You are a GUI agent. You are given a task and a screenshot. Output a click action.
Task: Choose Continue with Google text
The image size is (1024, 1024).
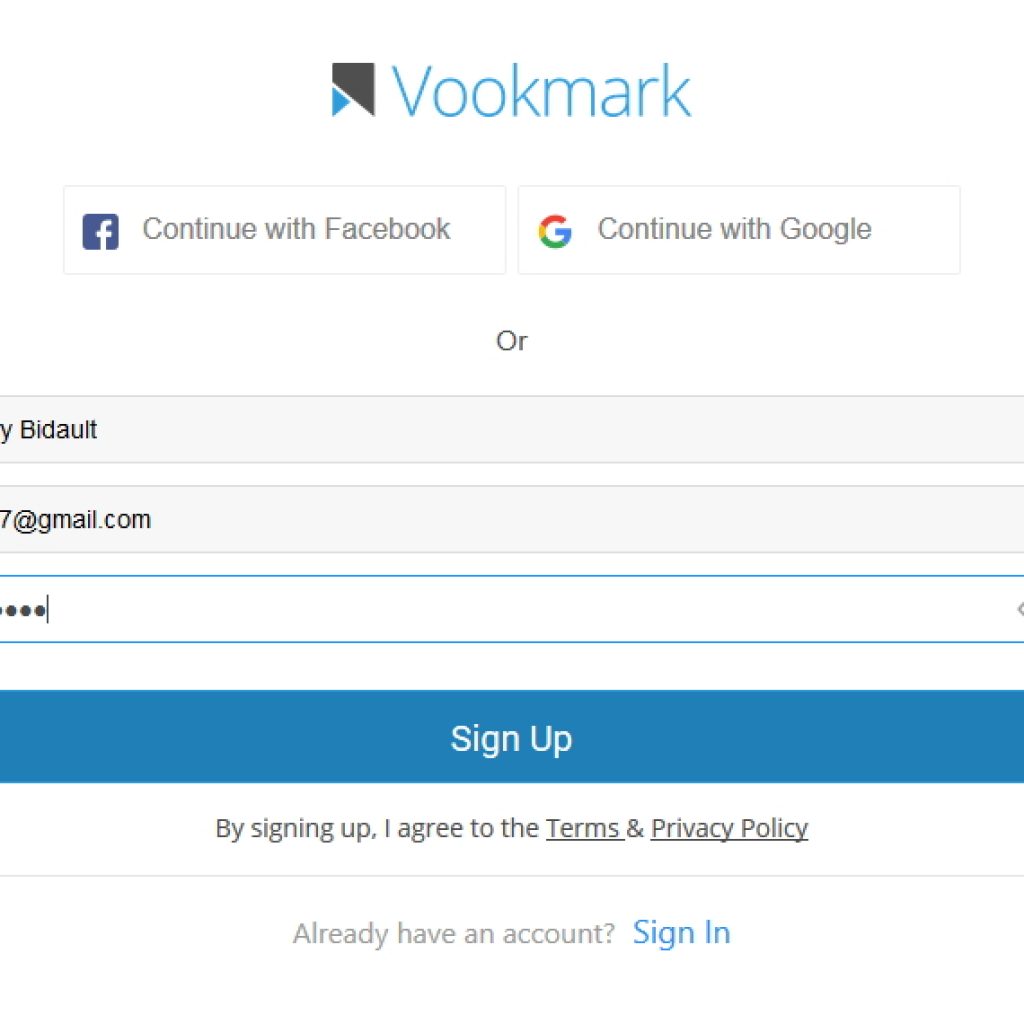pyautogui.click(x=735, y=229)
